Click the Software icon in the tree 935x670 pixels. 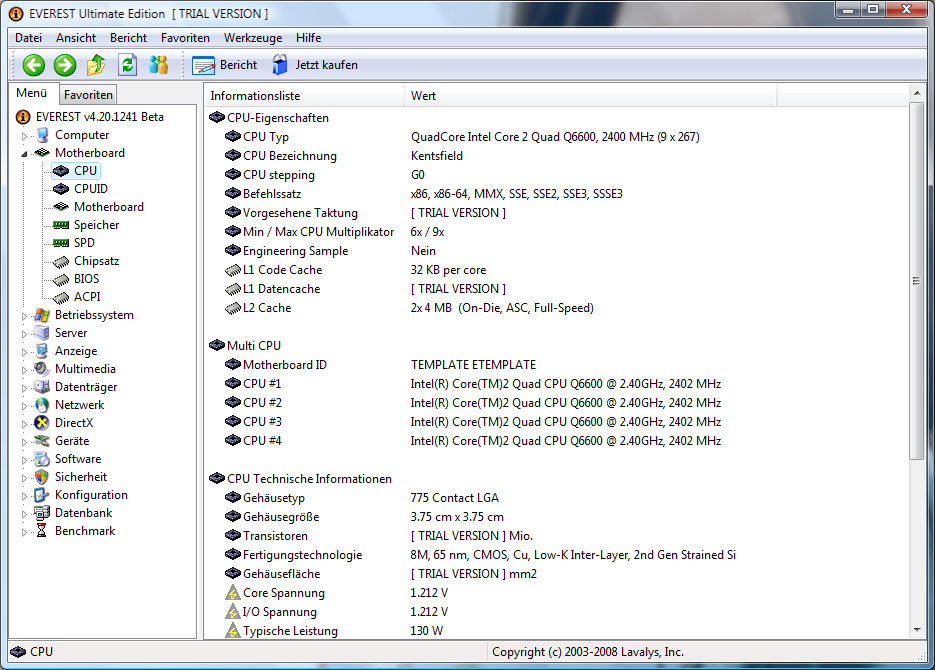pos(42,459)
